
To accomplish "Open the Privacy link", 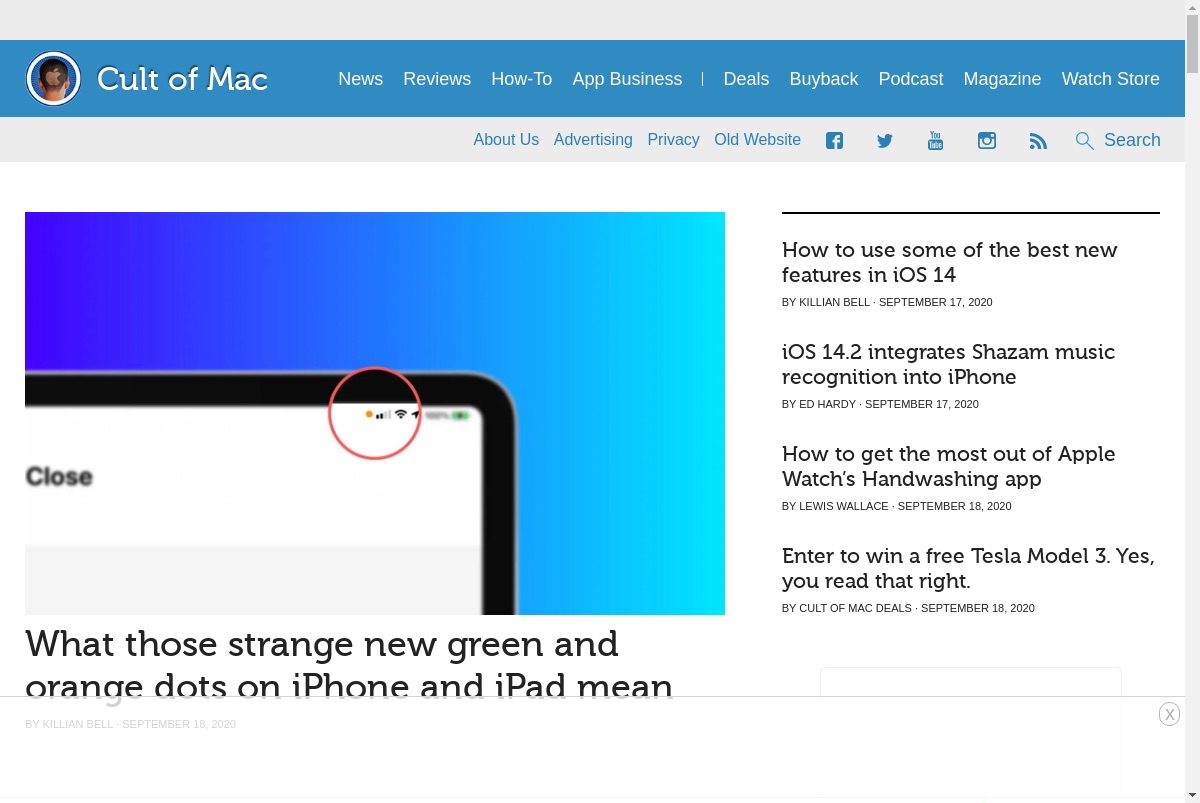I will pyautogui.click(x=673, y=140).
